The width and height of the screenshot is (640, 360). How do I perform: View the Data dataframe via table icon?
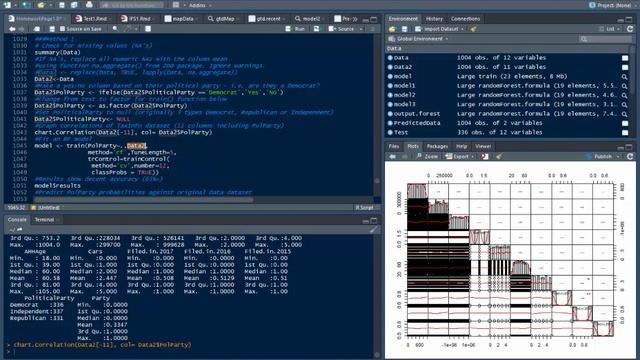click(625, 58)
